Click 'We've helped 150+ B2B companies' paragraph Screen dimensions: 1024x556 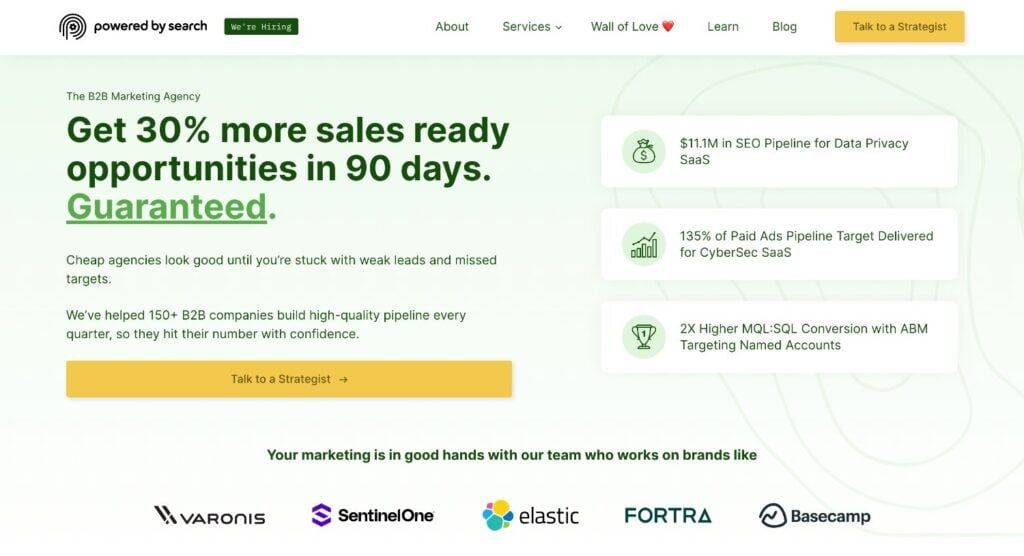coord(266,324)
